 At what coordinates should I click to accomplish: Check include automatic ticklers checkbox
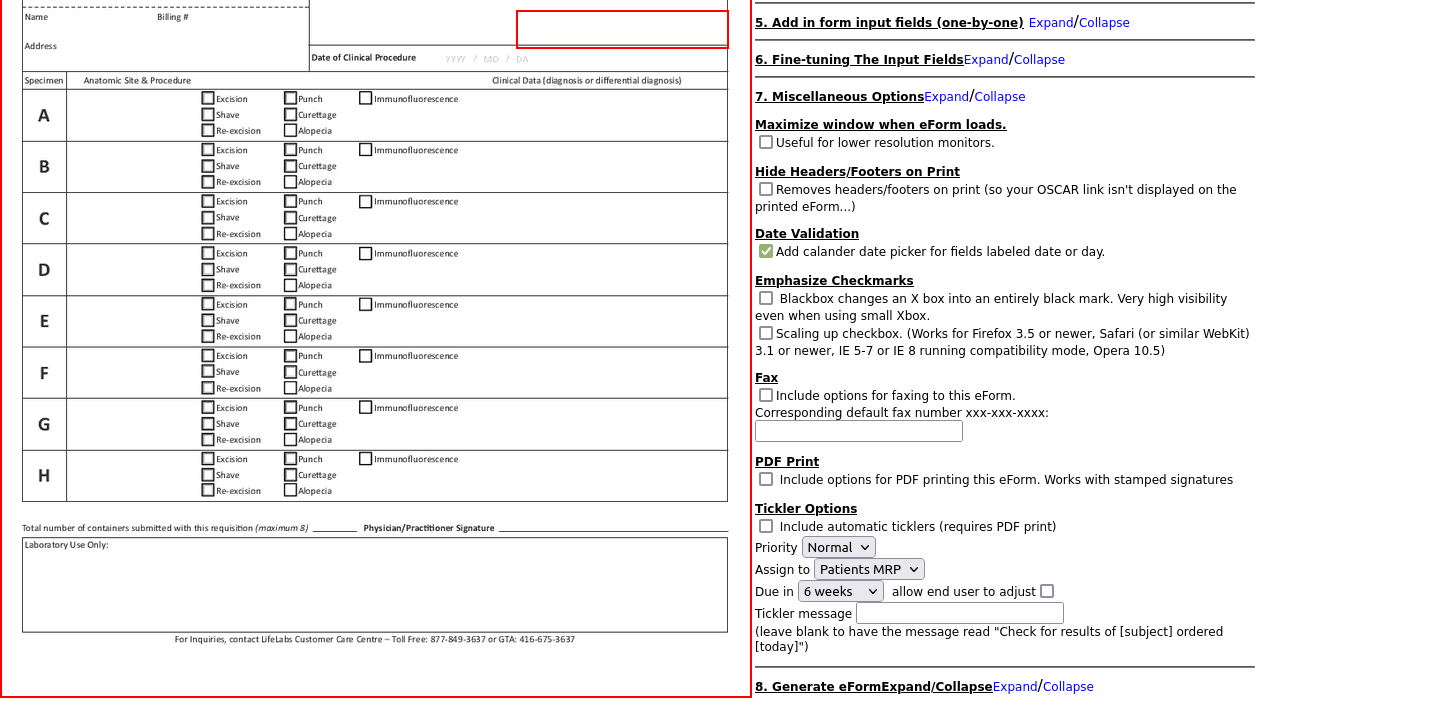click(x=766, y=526)
